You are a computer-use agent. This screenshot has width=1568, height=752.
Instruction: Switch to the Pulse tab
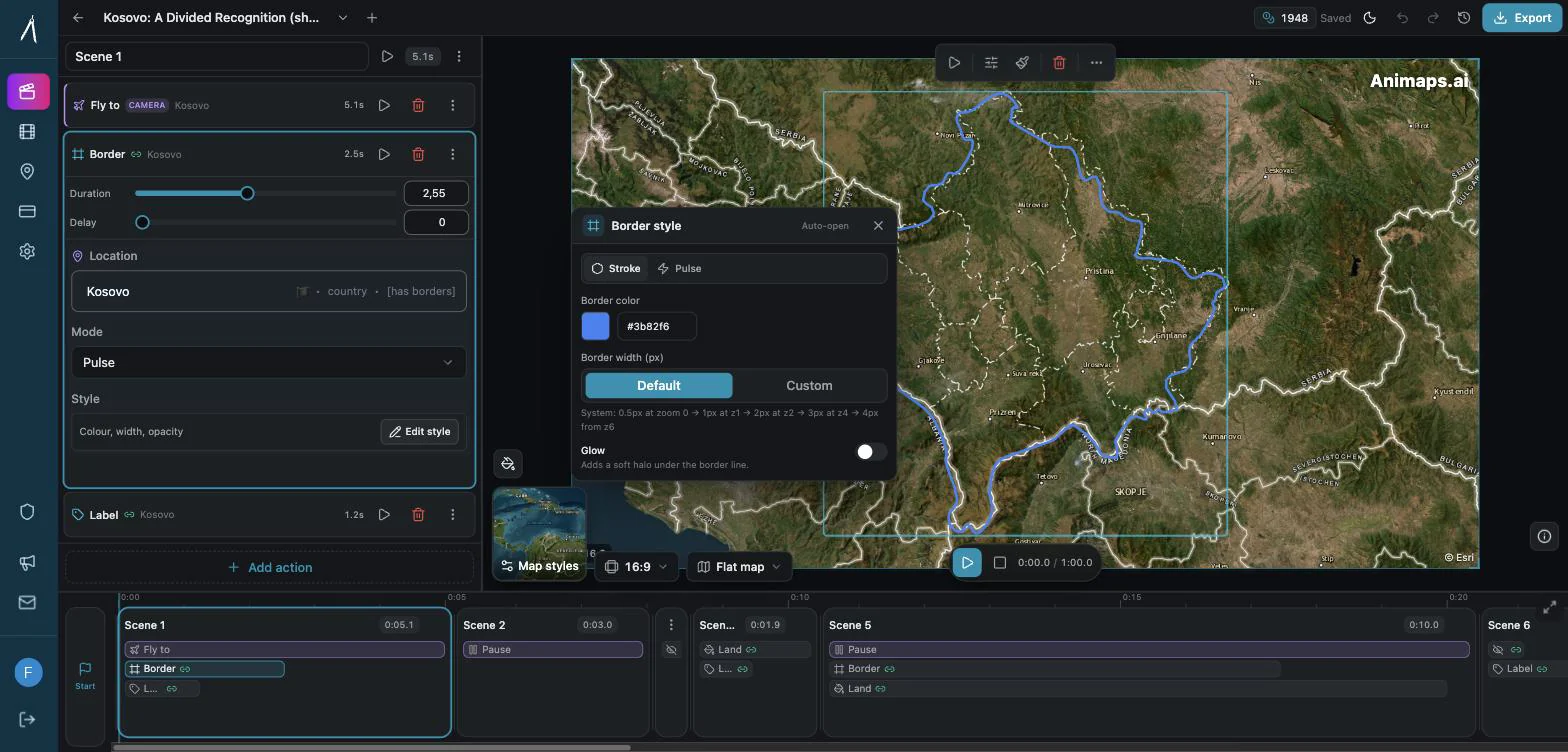679,268
